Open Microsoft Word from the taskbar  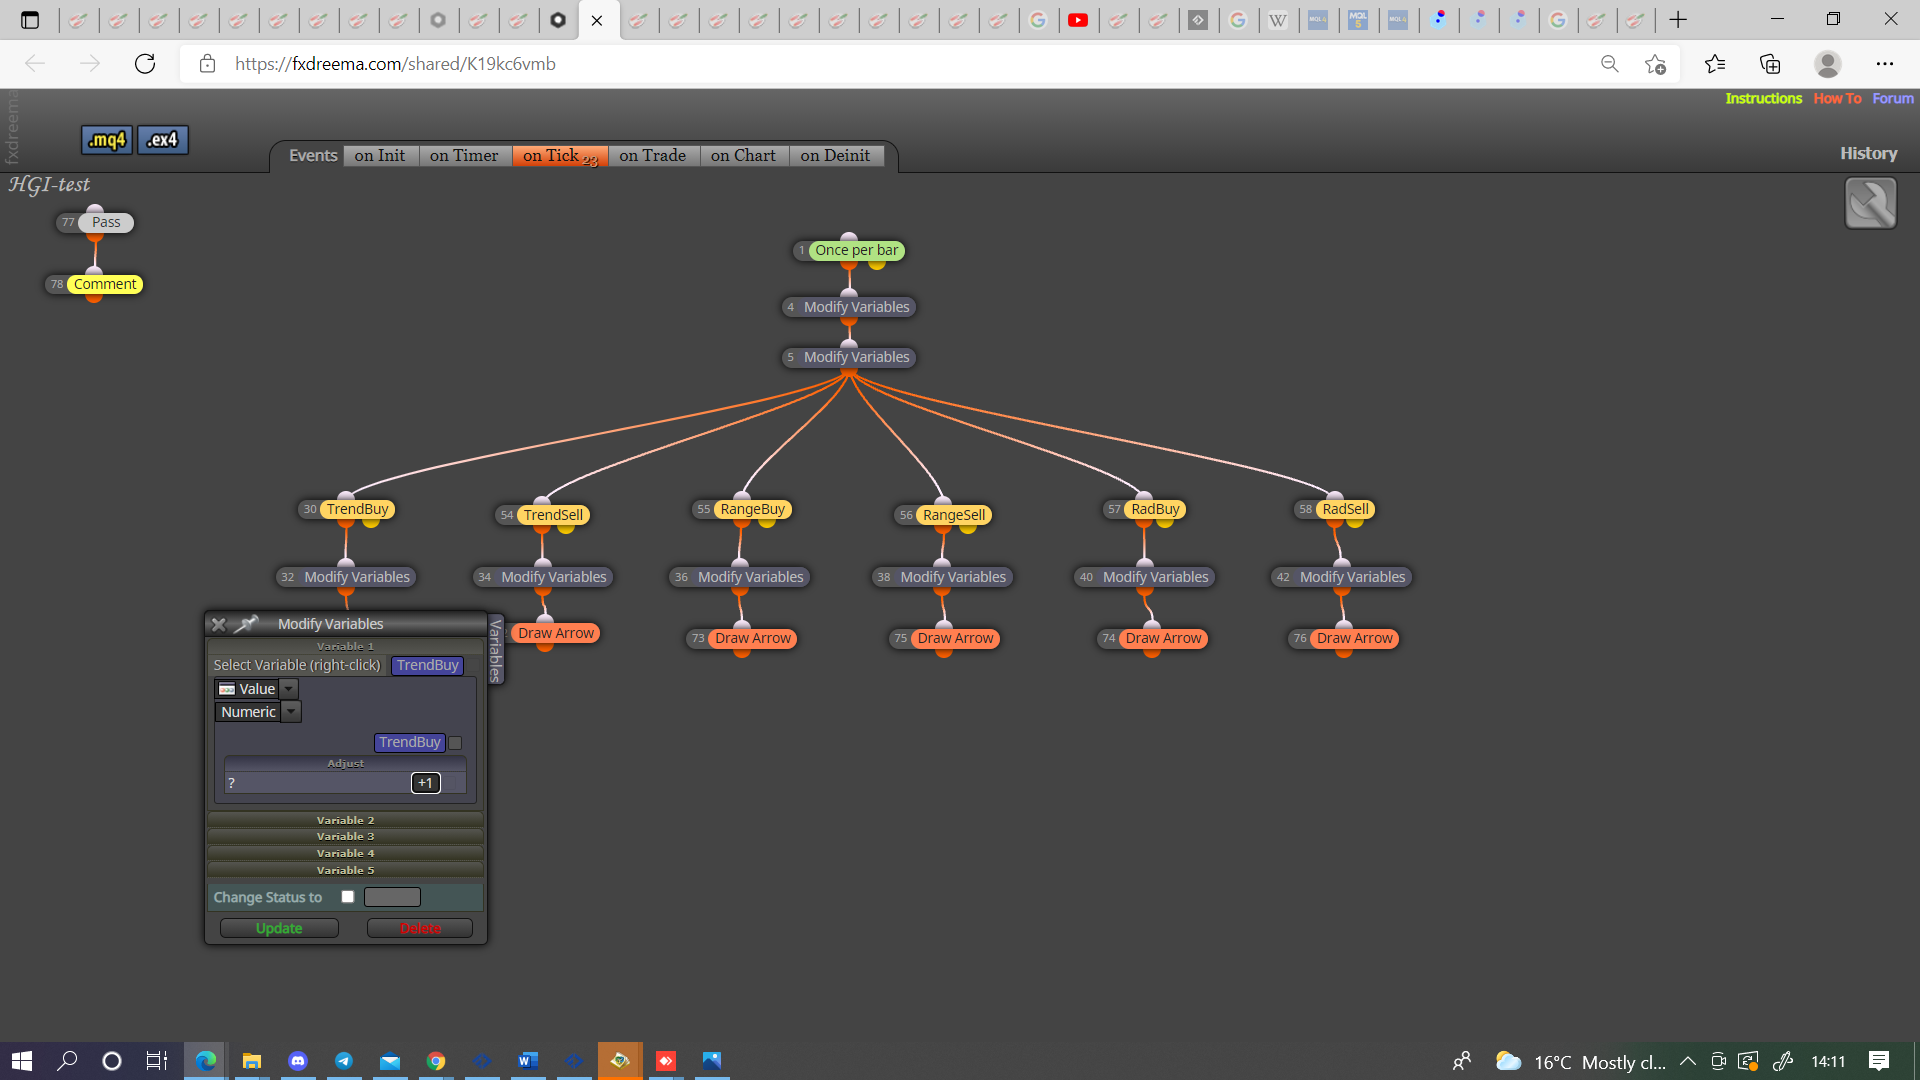[x=528, y=1061]
